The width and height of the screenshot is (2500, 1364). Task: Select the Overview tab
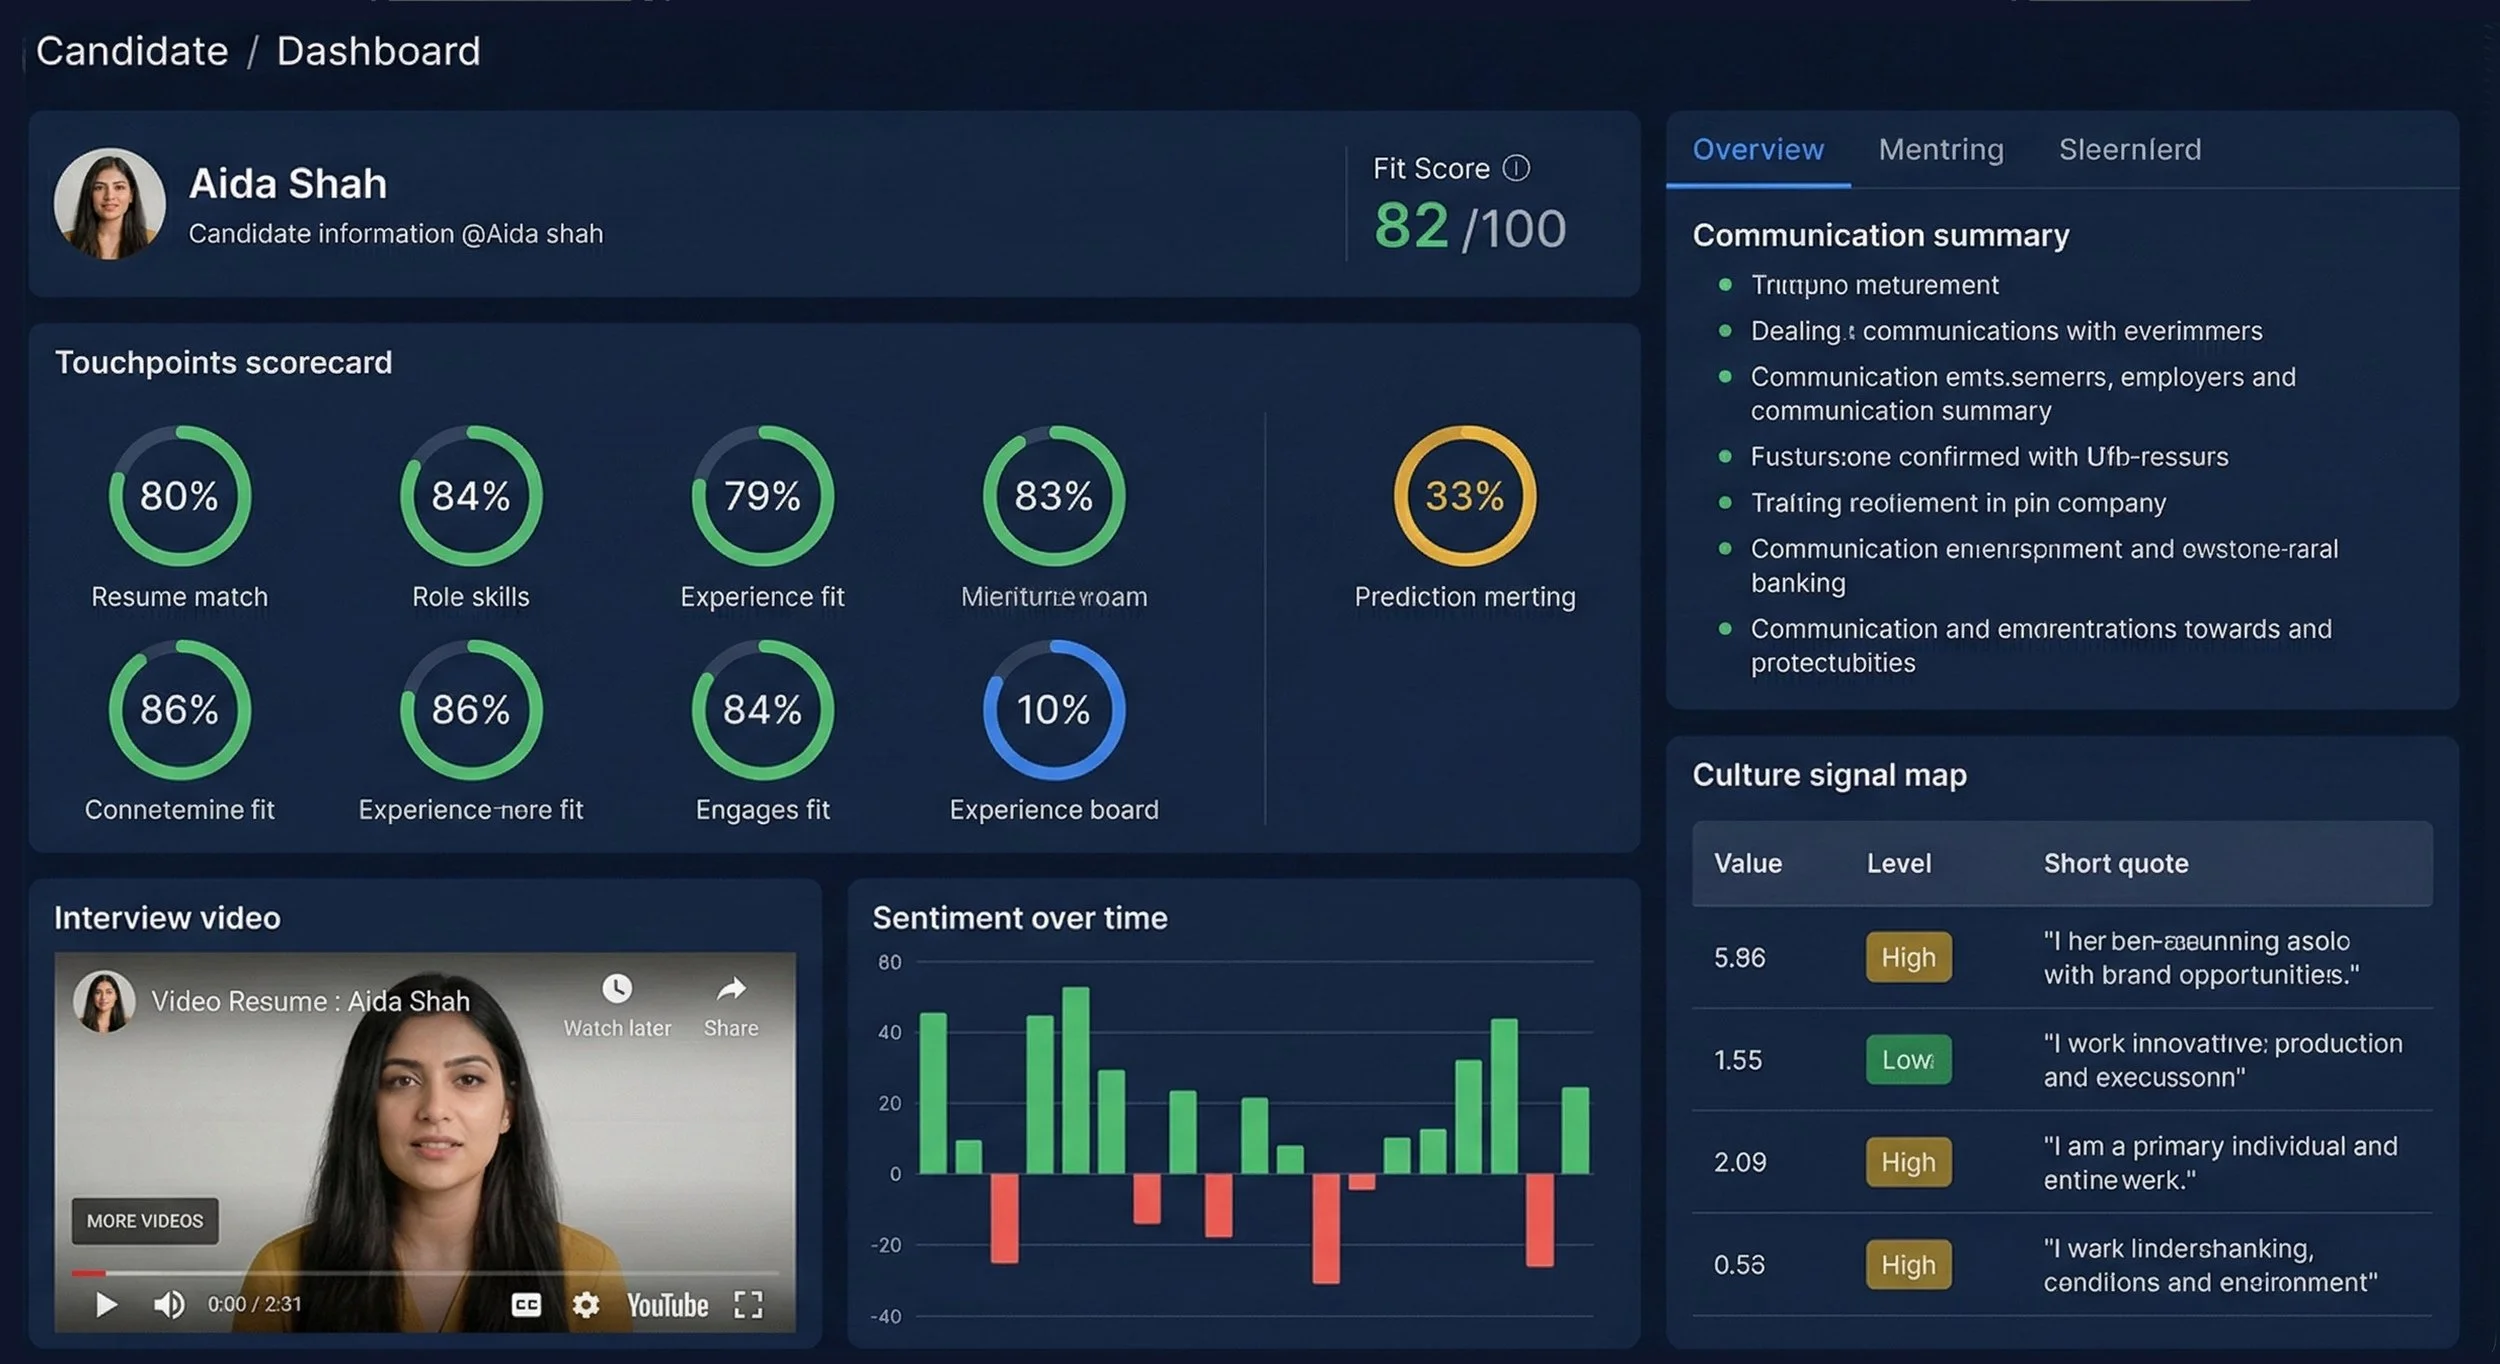tap(1757, 148)
